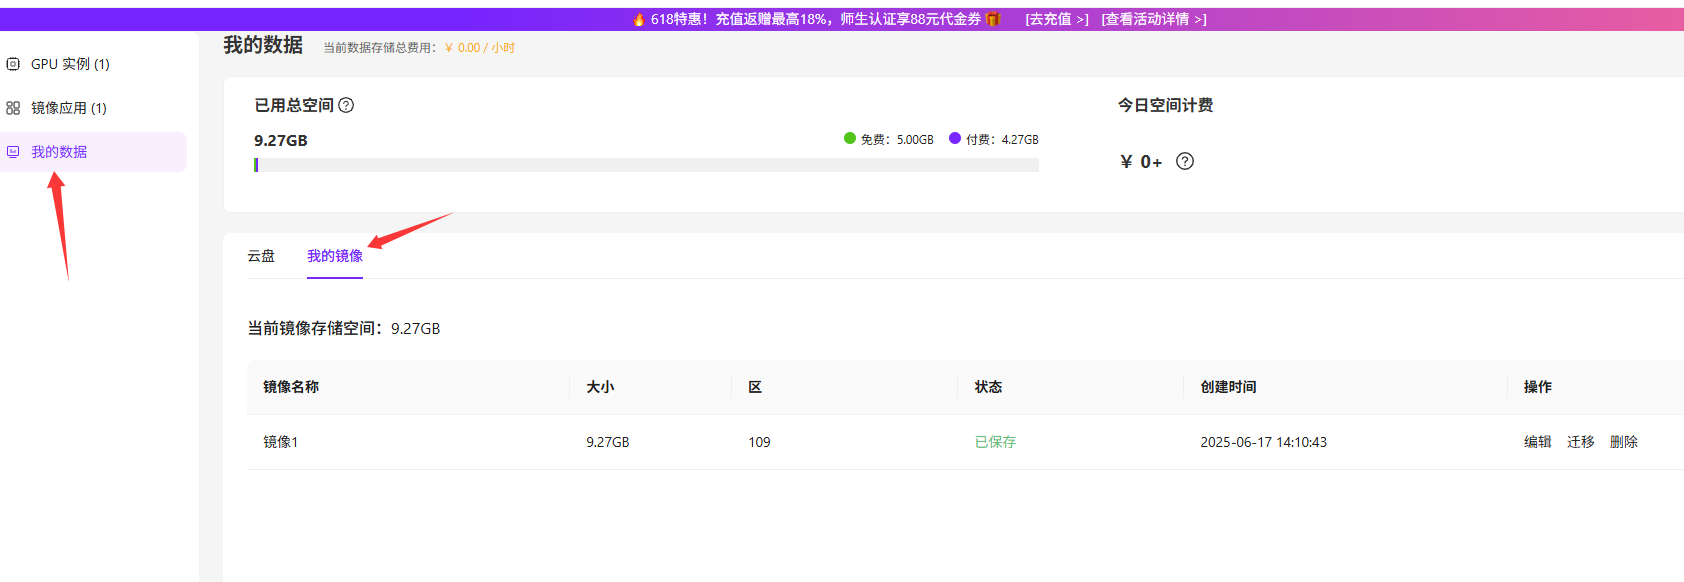
Task: Click the fire icon in promo banner
Action: click(x=639, y=19)
